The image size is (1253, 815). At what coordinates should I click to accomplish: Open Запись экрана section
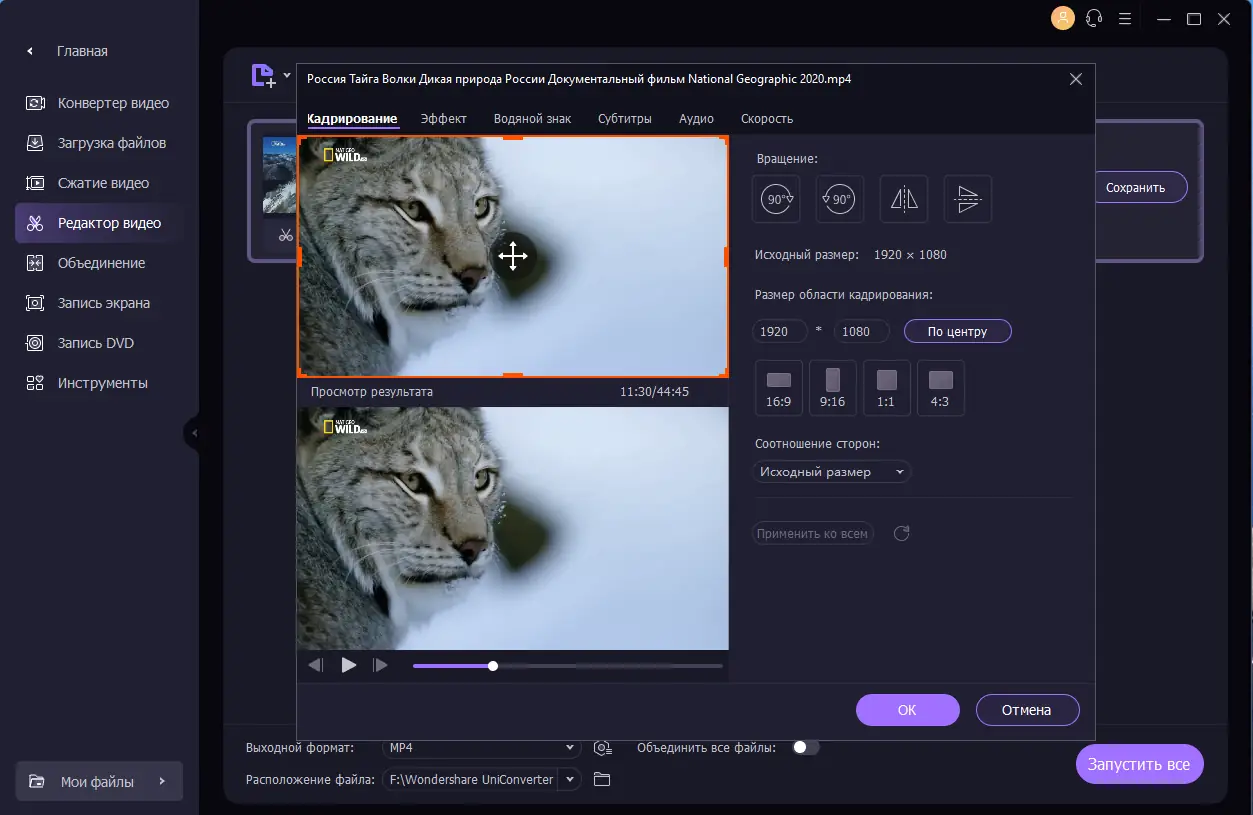click(x=98, y=303)
